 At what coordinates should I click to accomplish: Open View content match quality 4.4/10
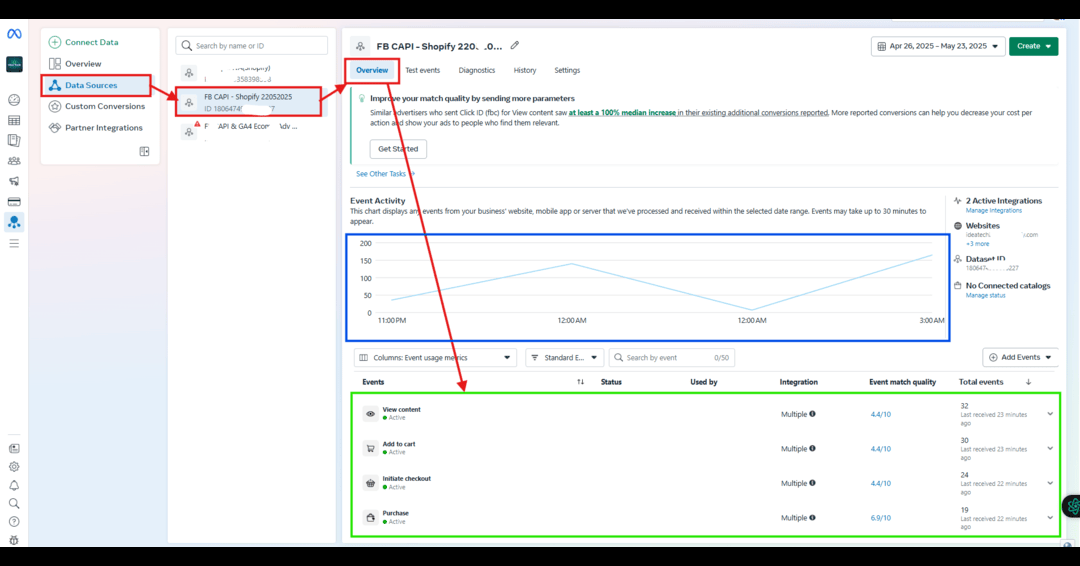[880, 414]
